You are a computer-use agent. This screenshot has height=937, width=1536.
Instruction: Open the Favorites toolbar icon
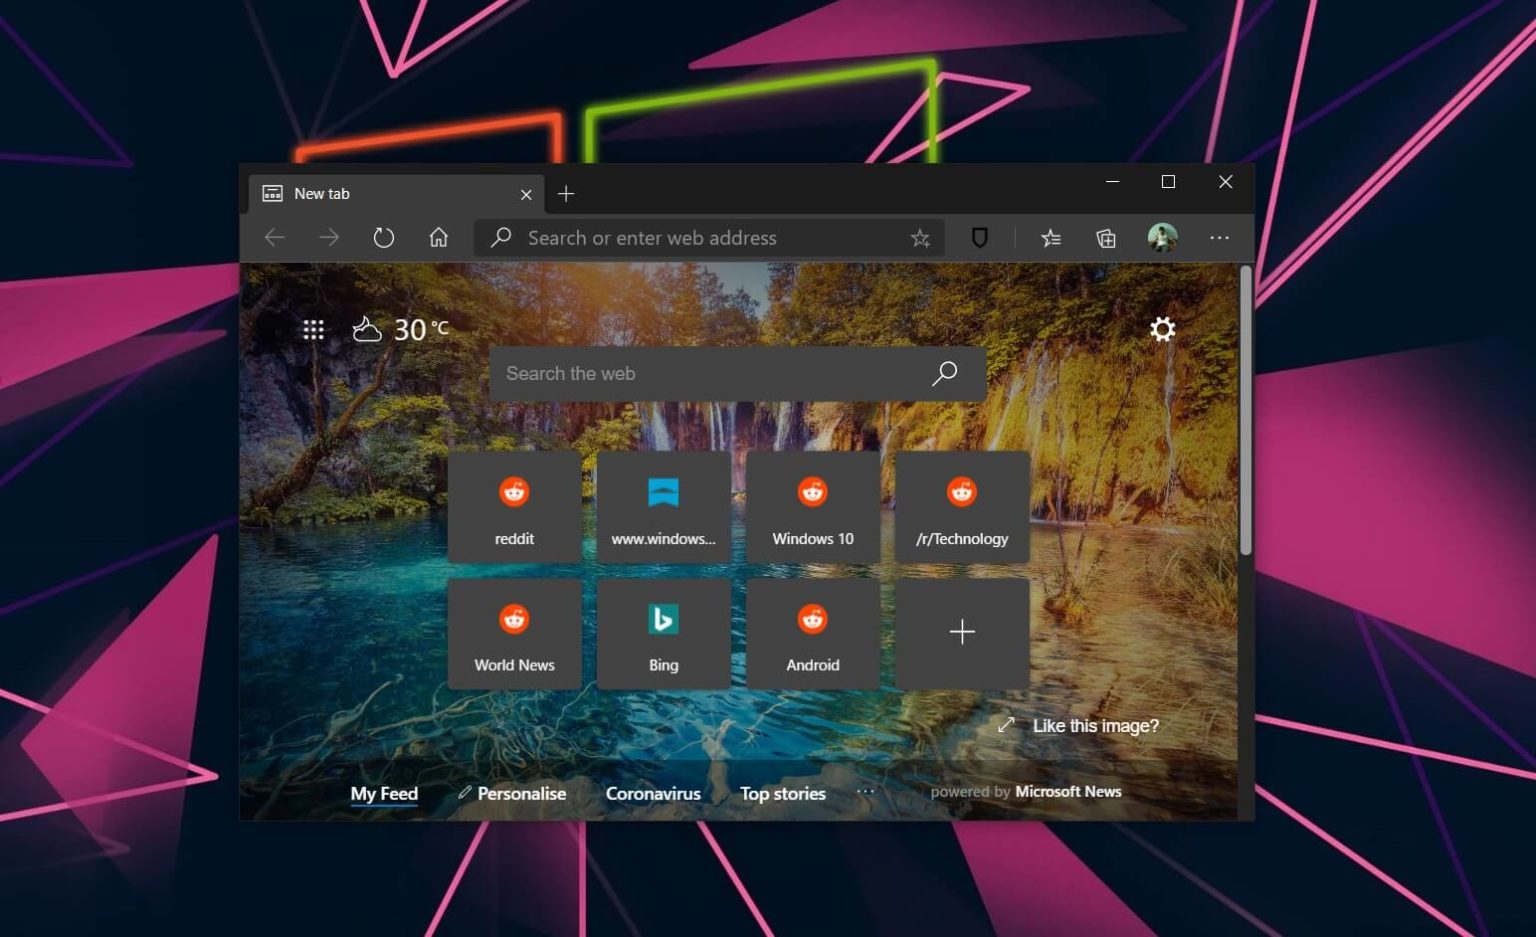click(1049, 237)
